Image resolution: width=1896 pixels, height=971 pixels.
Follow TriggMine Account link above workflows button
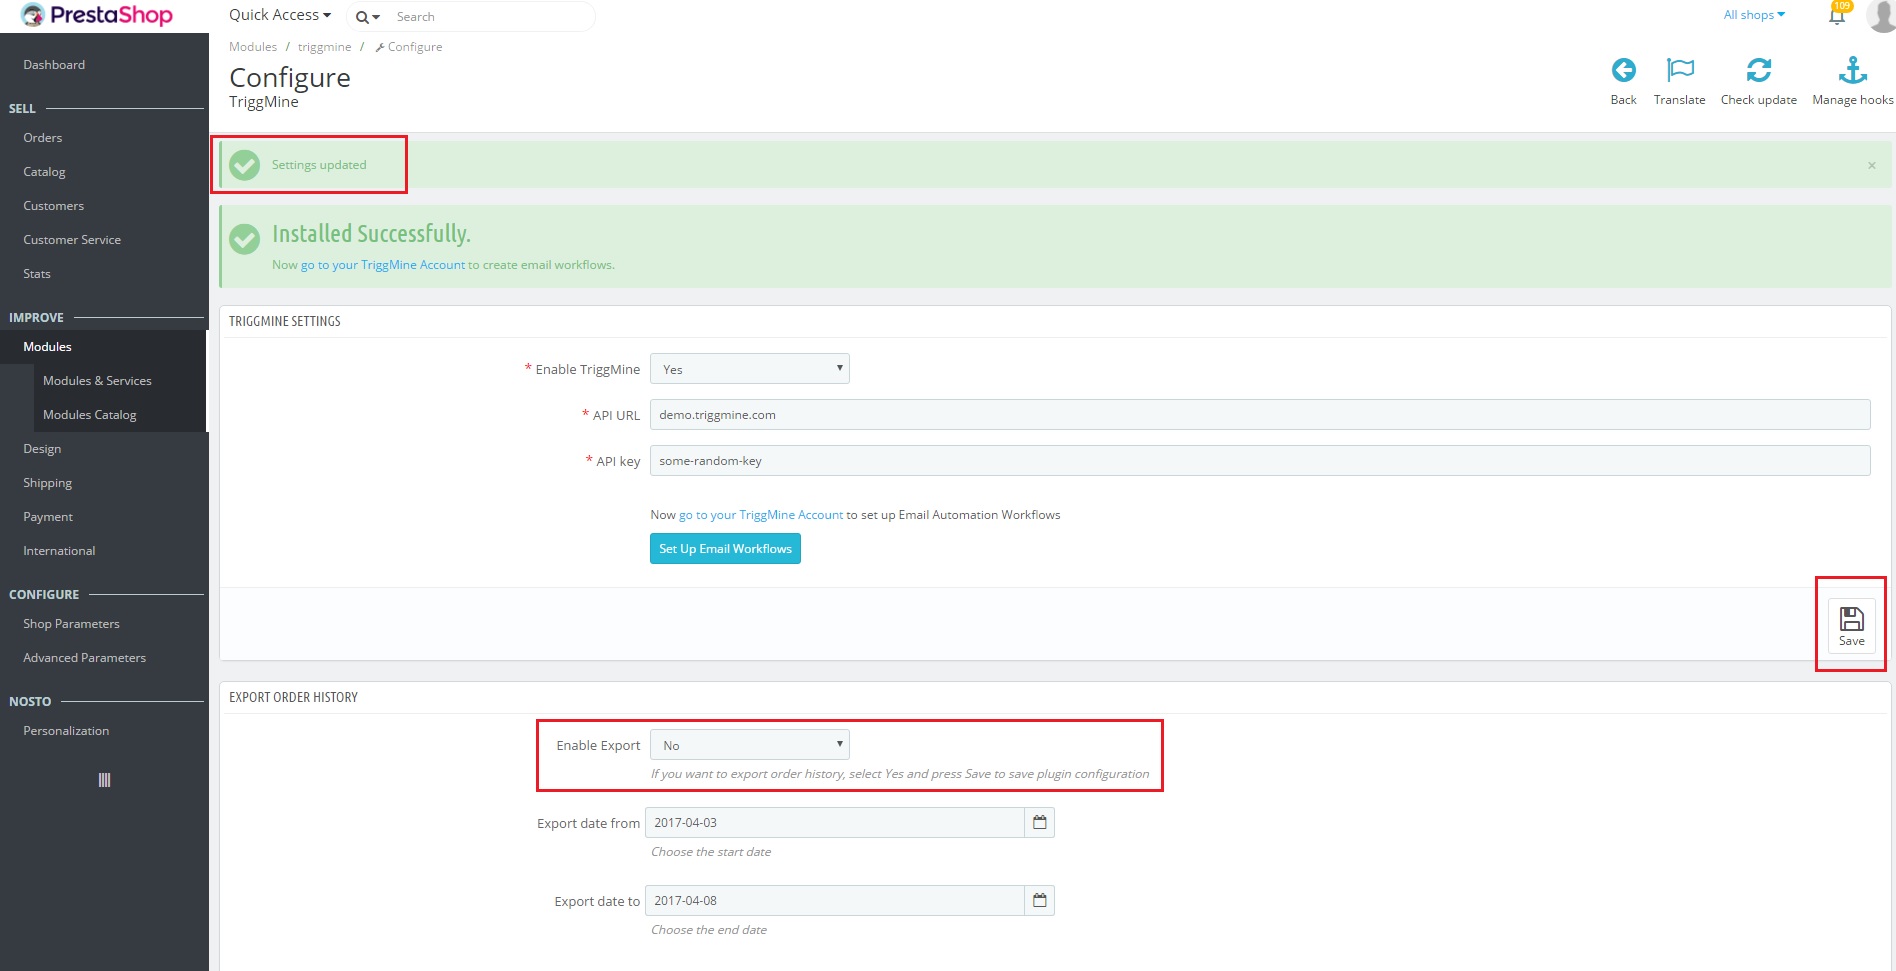[x=761, y=515]
